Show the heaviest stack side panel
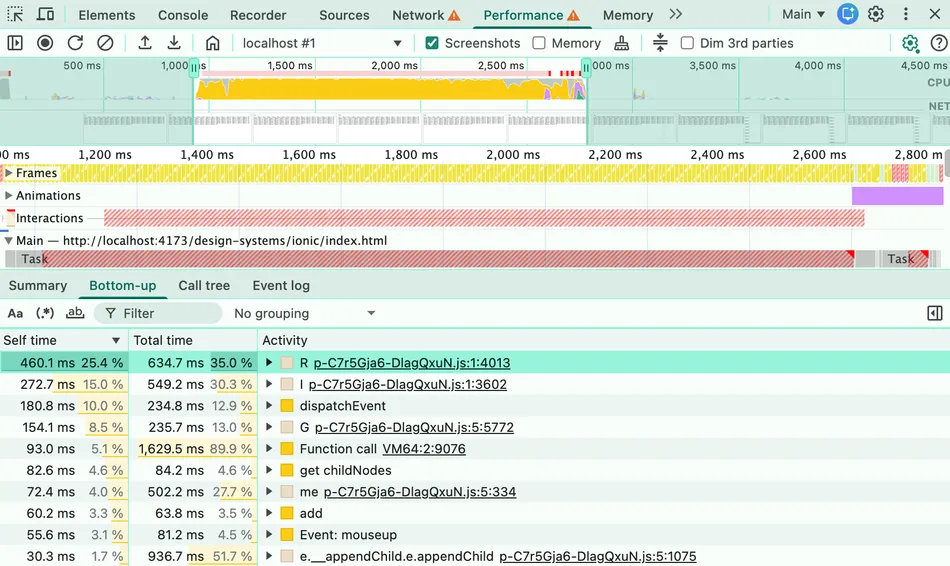950x566 pixels. click(935, 313)
